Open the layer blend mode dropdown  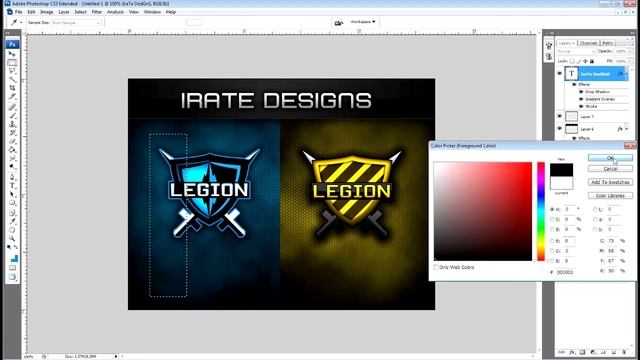tap(576, 51)
